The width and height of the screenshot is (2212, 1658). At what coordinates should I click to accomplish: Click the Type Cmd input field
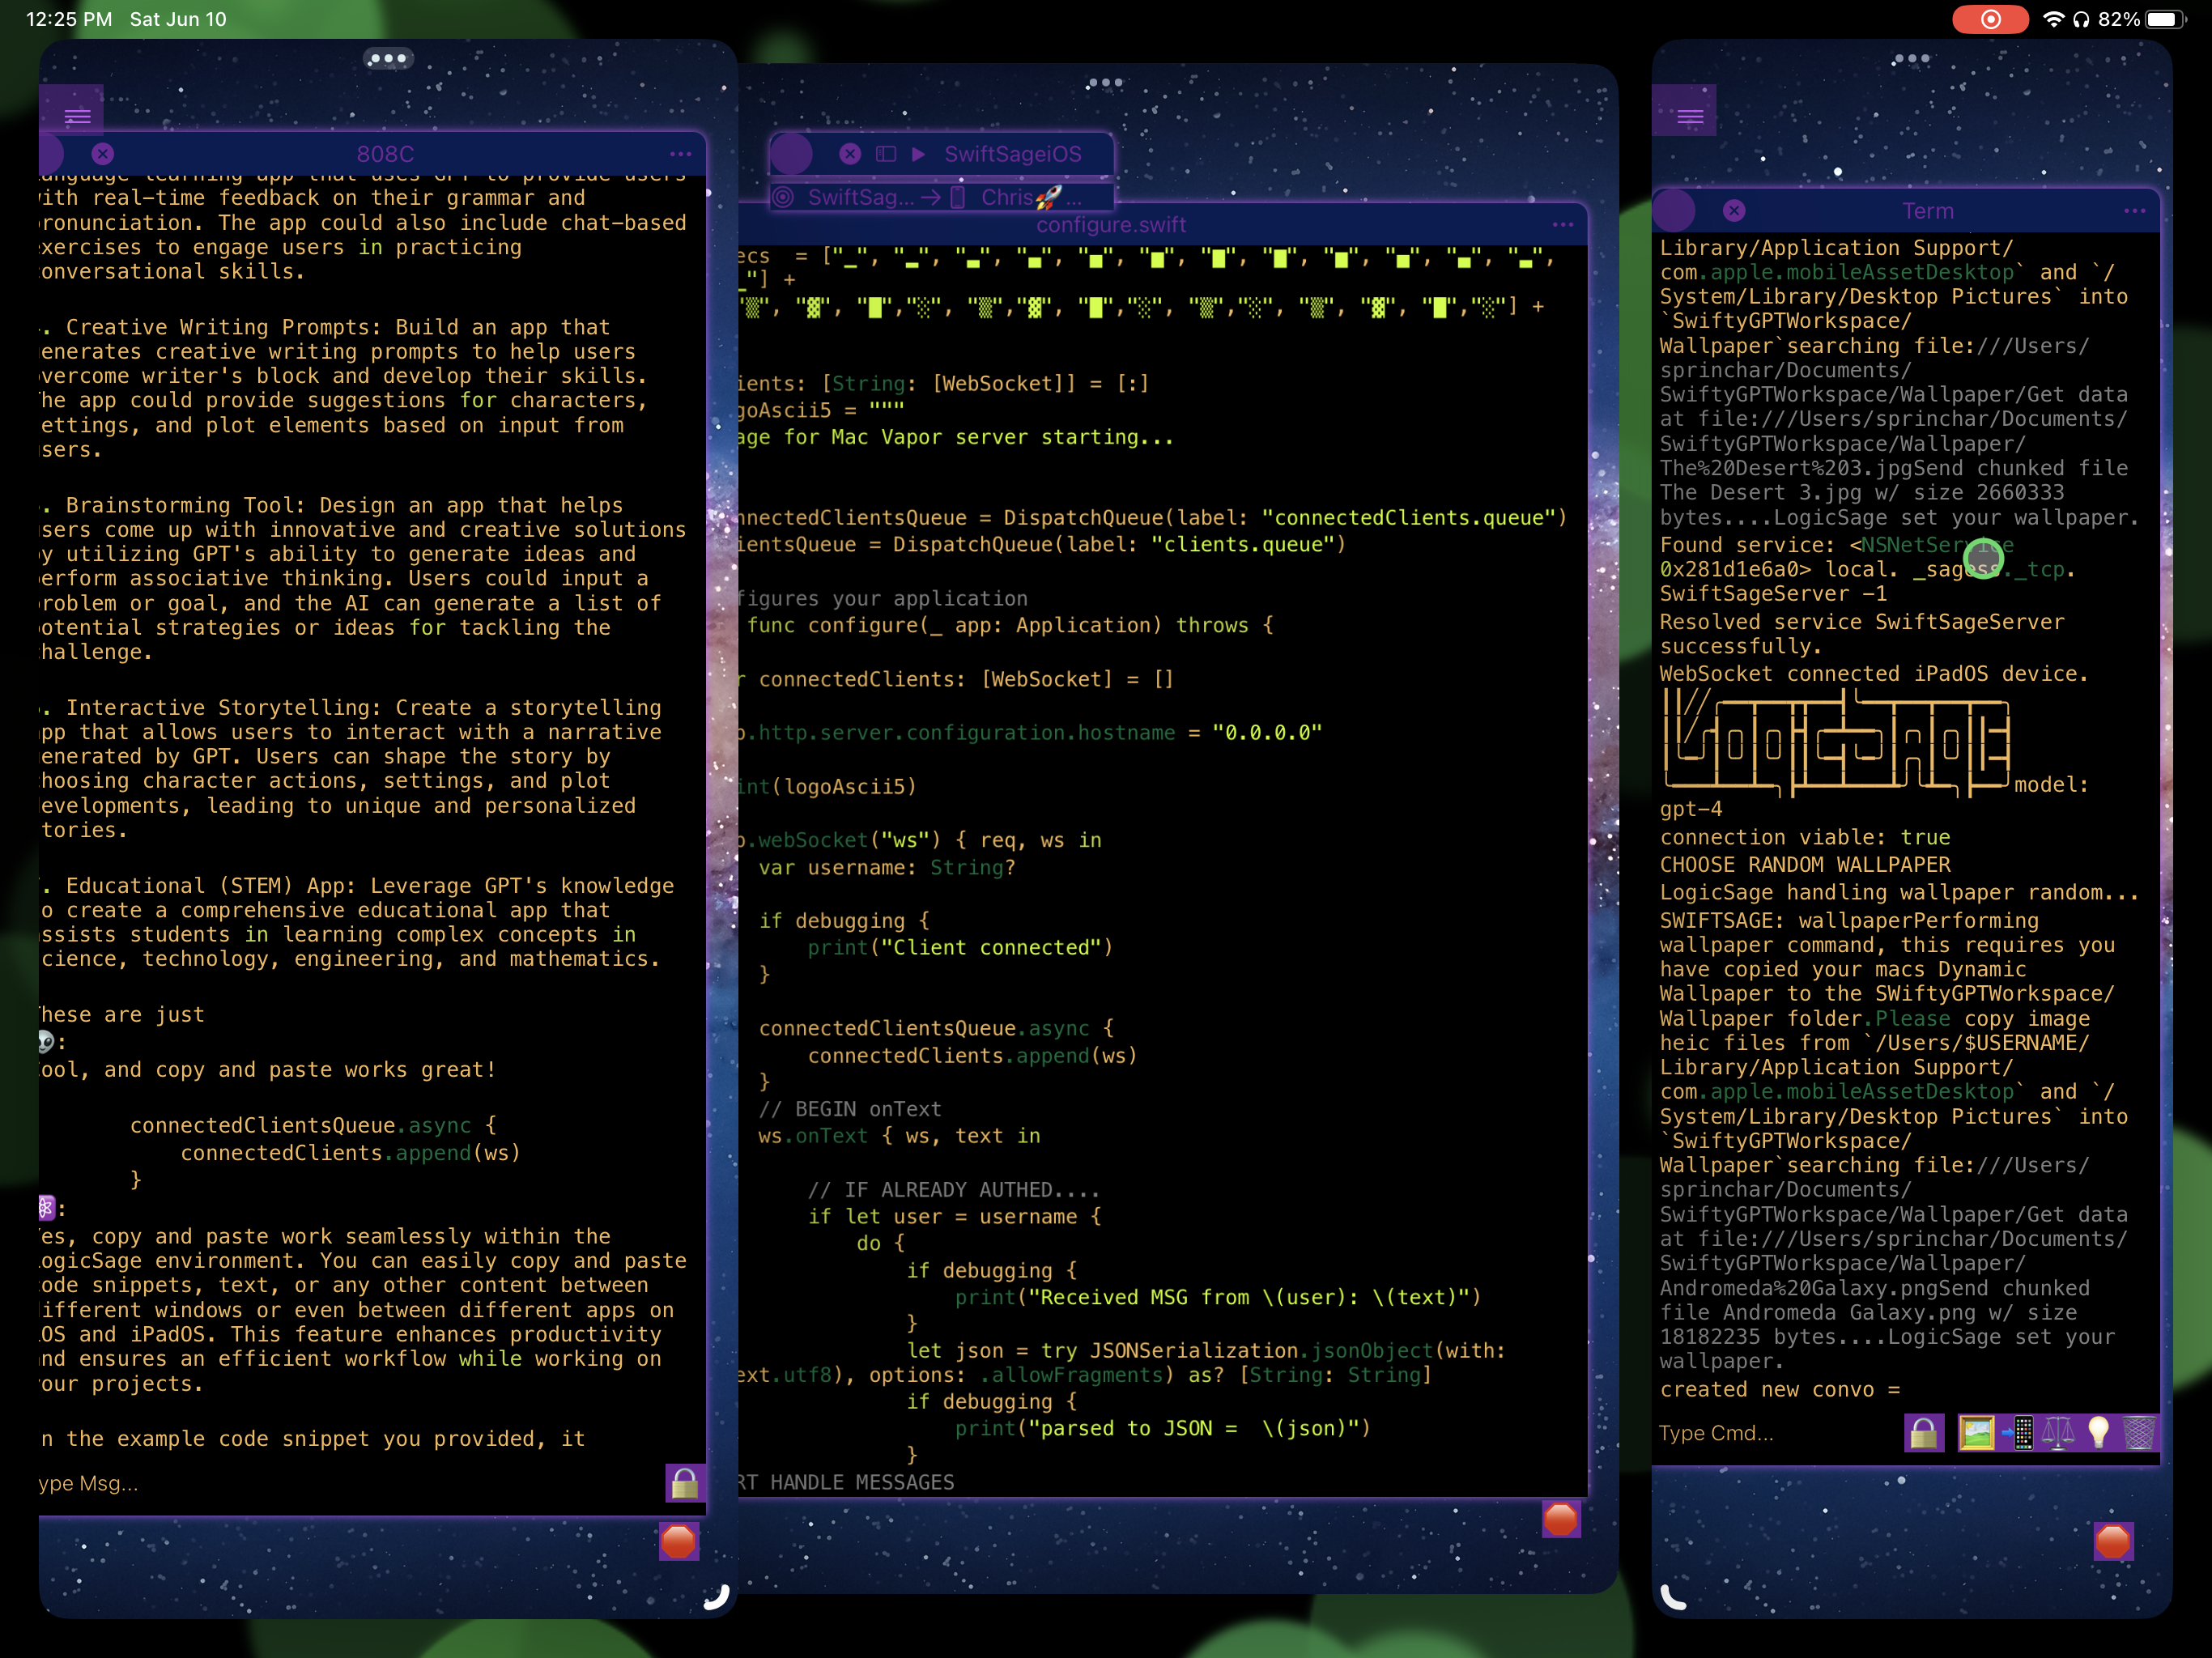pyautogui.click(x=1778, y=1433)
